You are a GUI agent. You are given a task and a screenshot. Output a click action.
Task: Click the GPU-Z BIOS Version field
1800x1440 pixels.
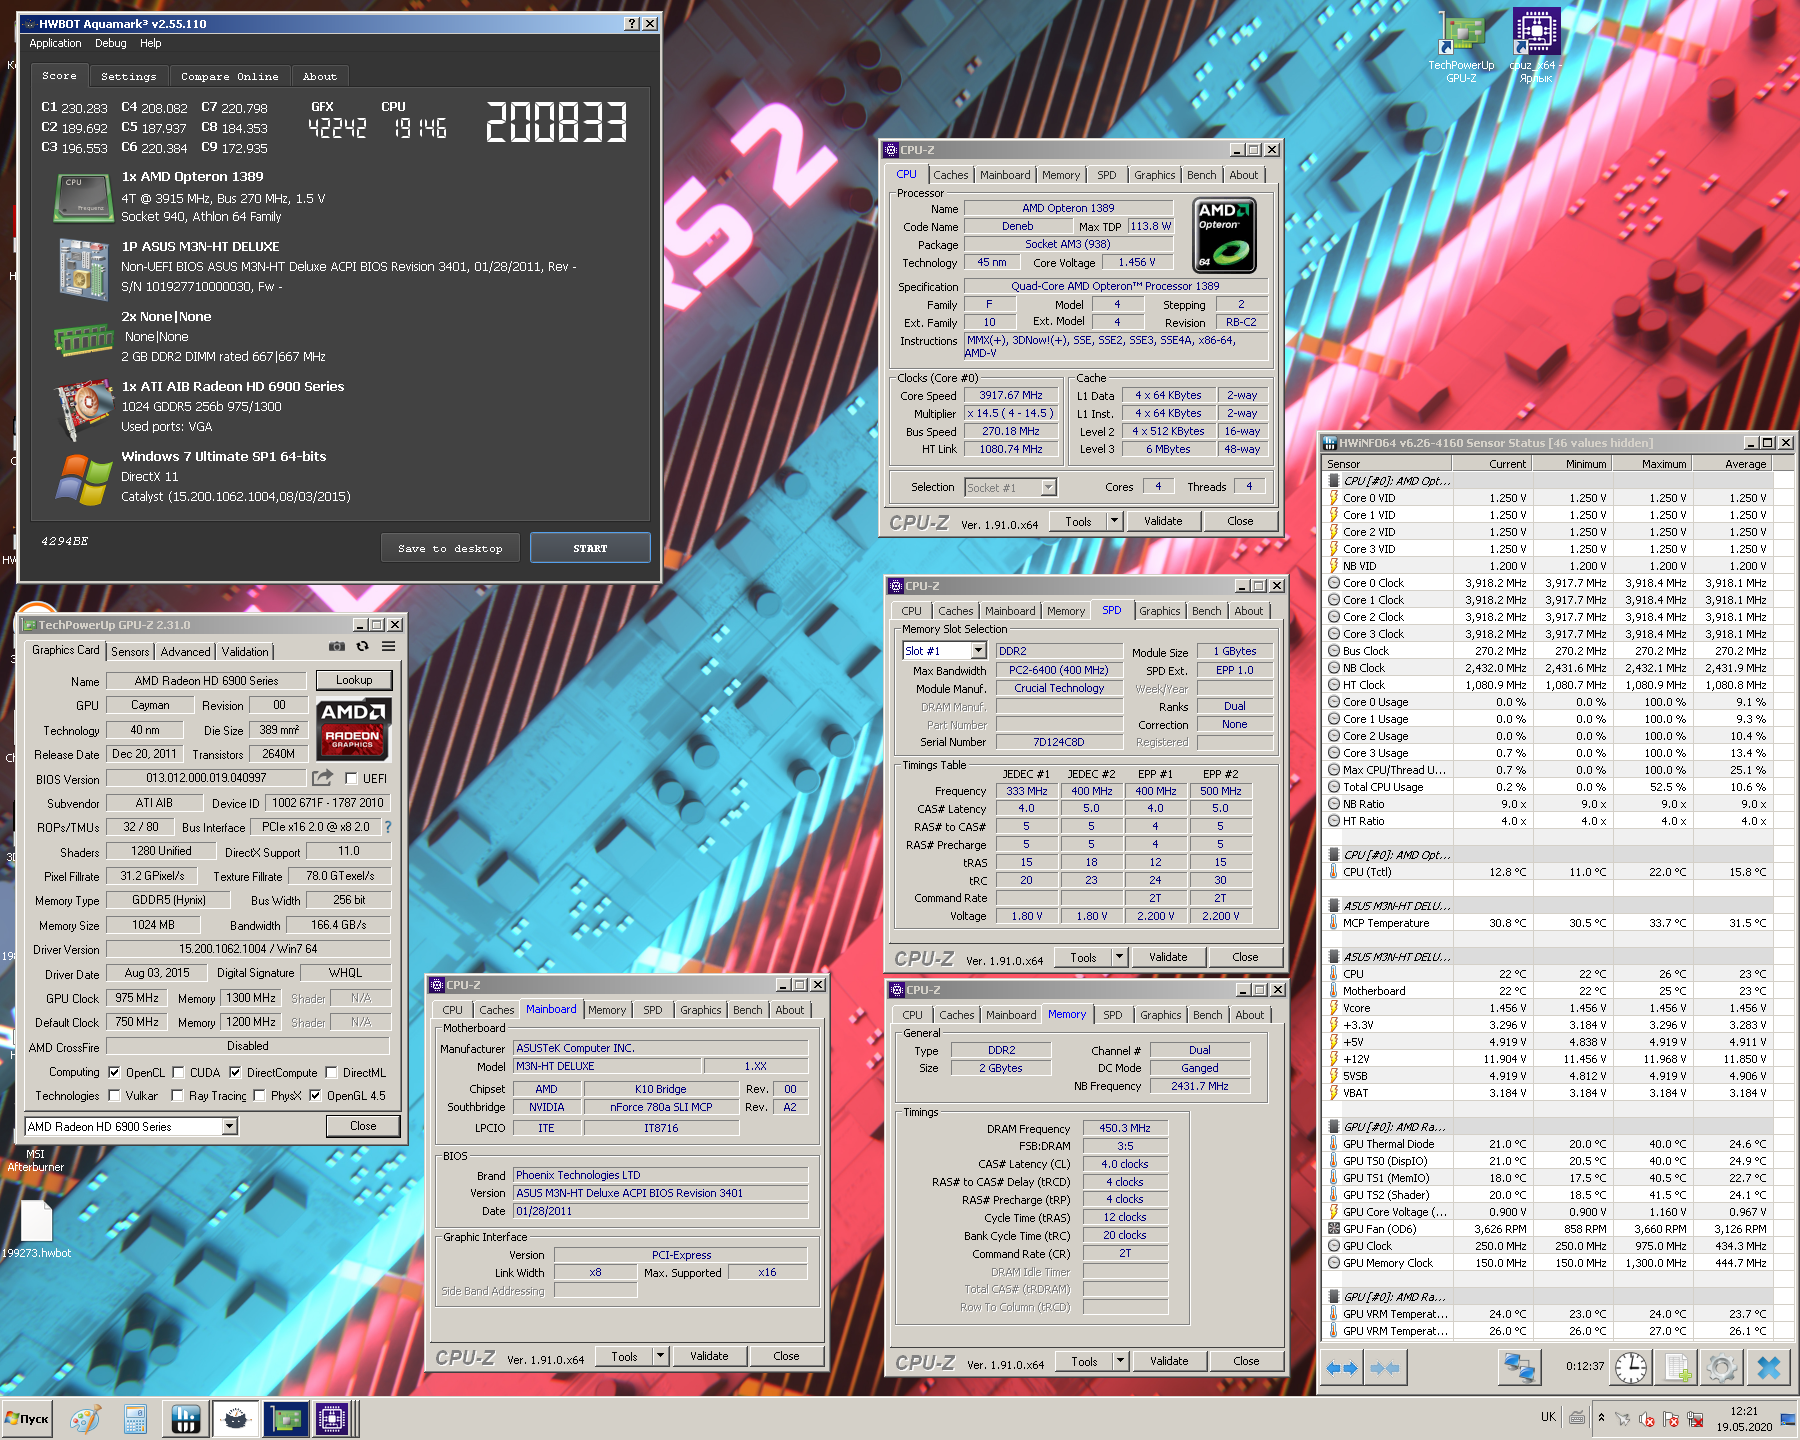[206, 778]
